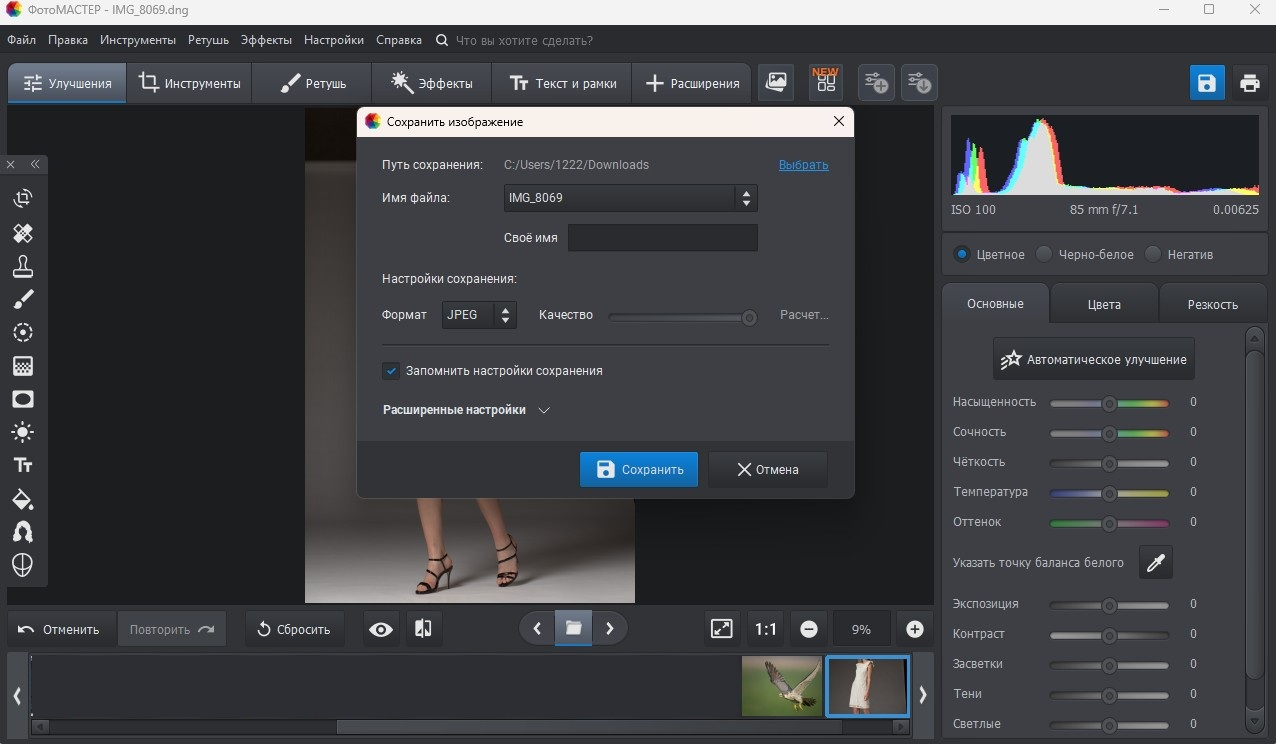Open the Имя файла dropdown

(630, 198)
